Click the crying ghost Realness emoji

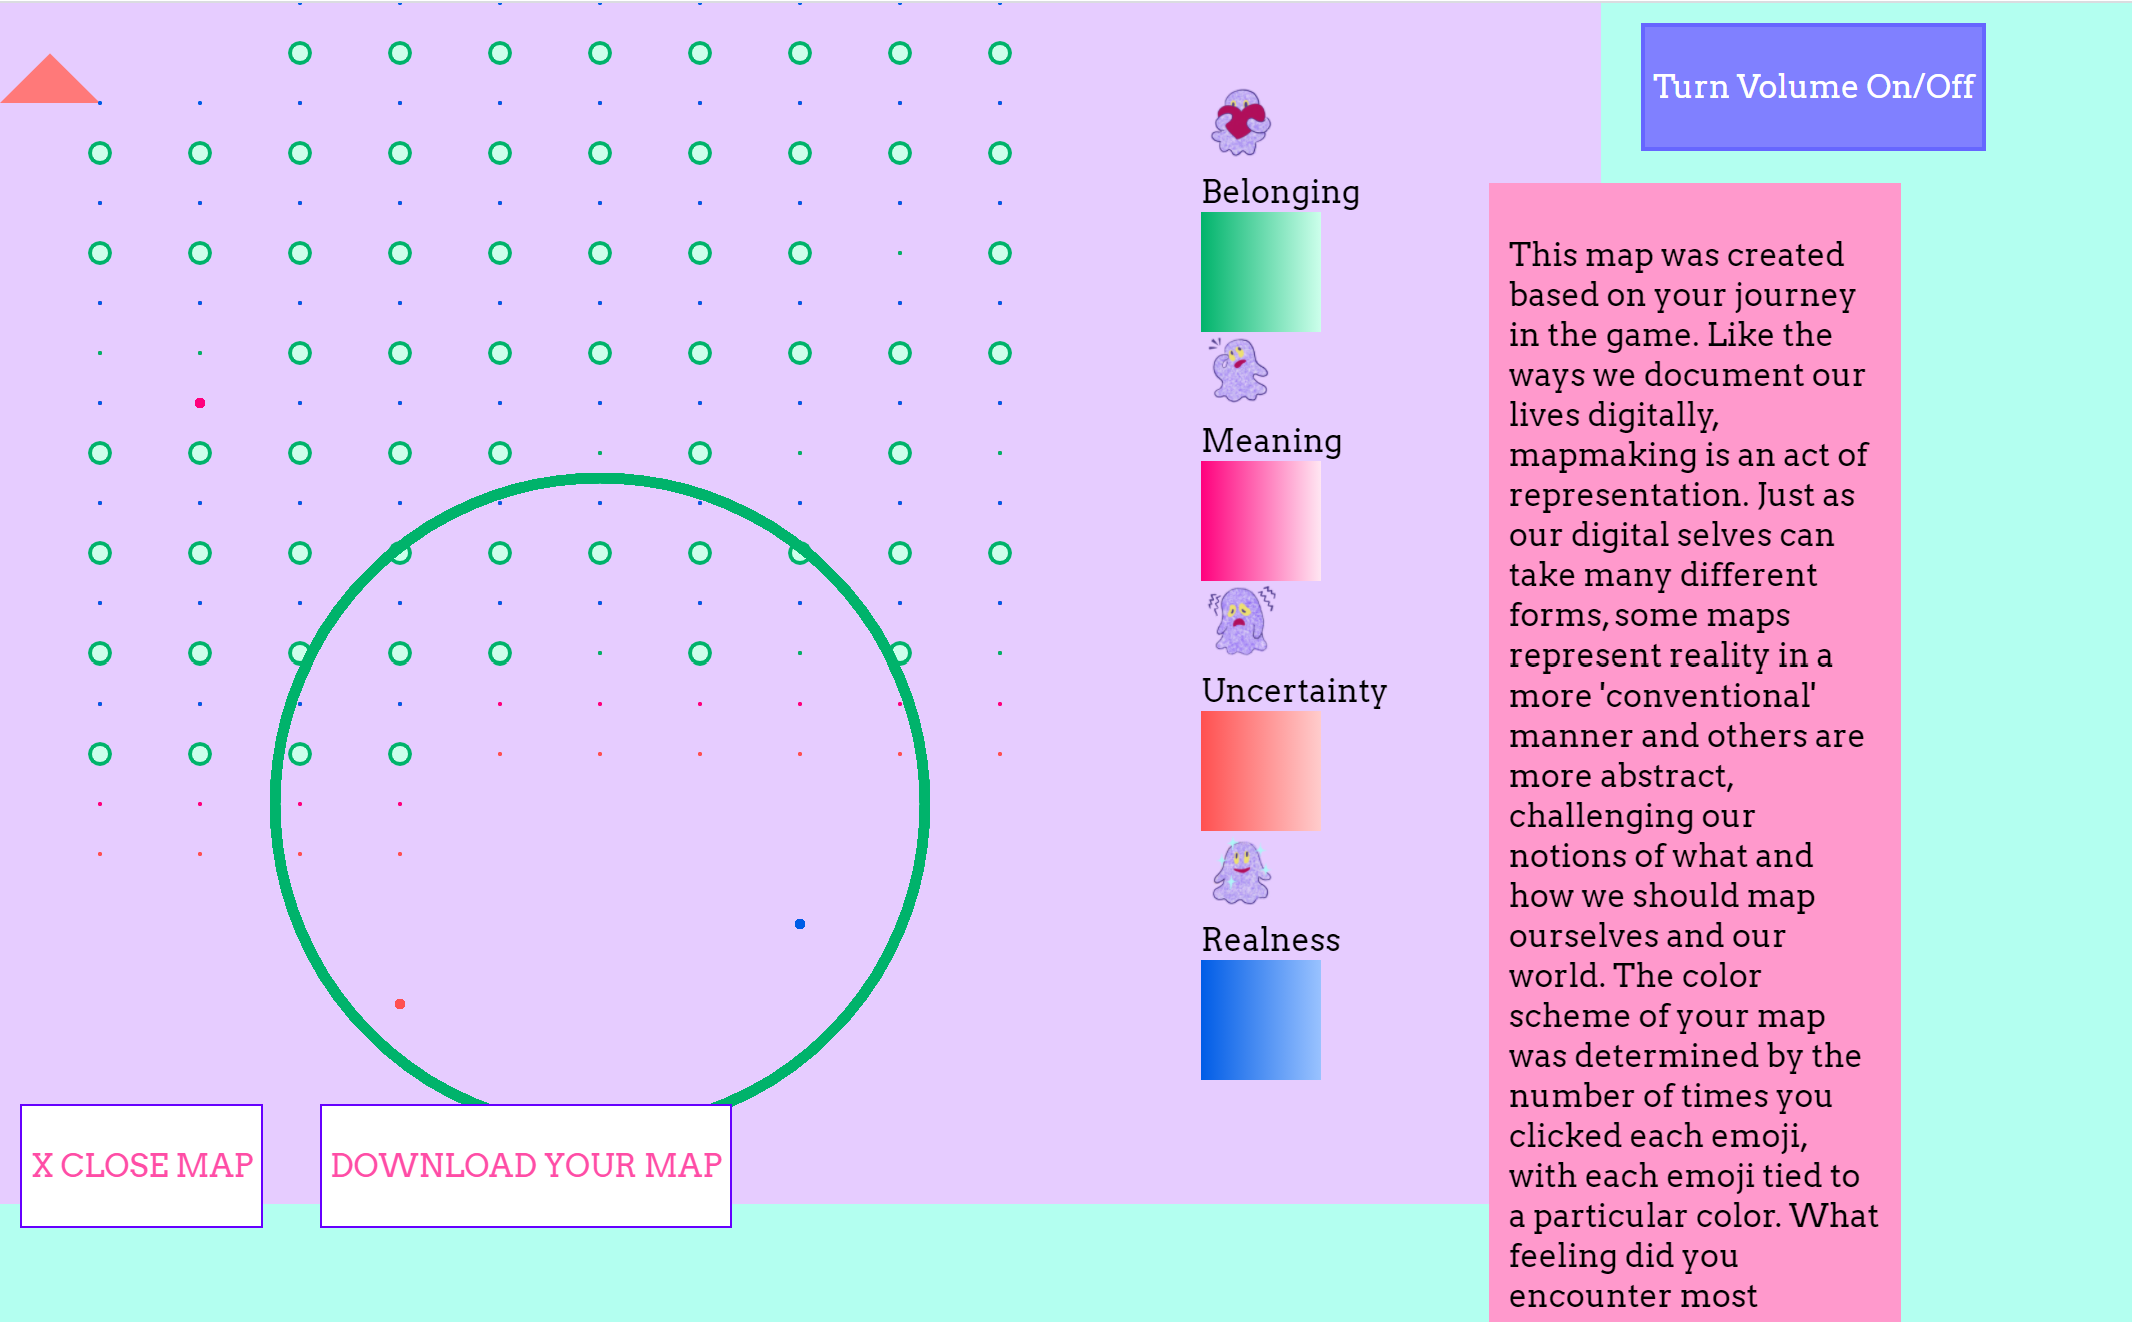coord(1241,872)
